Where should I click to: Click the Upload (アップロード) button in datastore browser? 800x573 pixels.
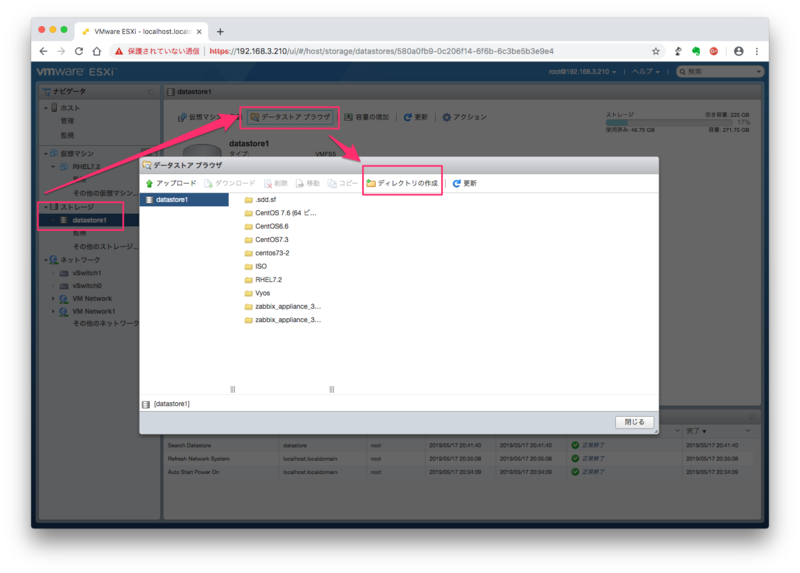(171, 183)
